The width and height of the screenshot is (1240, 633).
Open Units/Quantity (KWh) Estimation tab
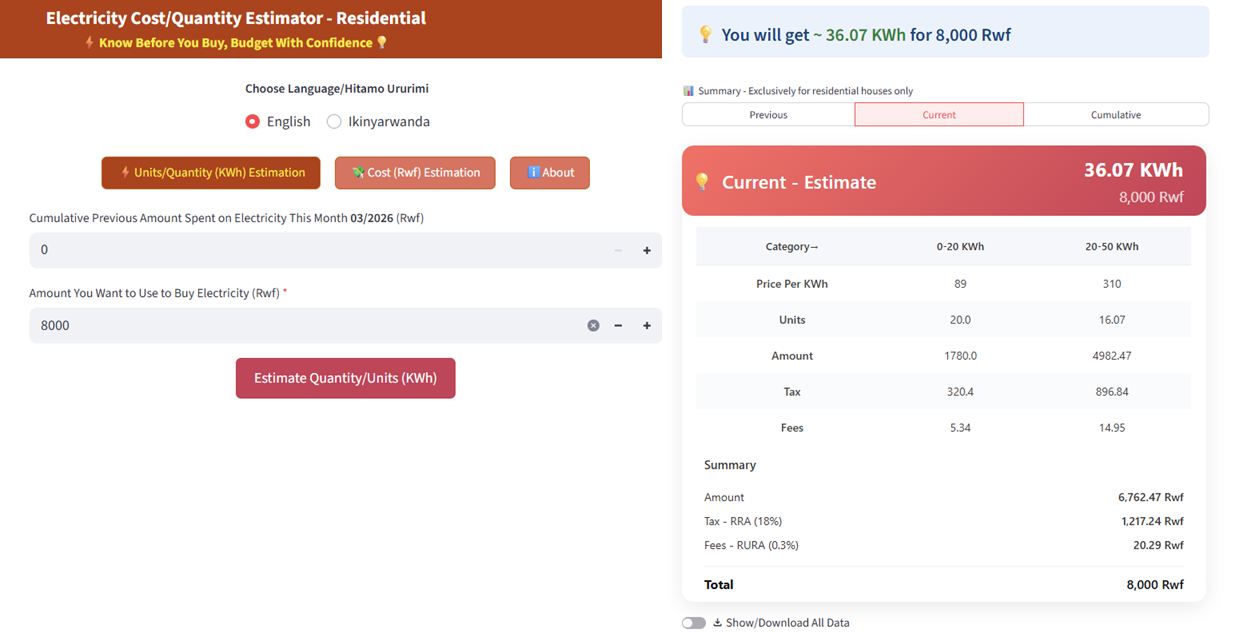(x=211, y=173)
